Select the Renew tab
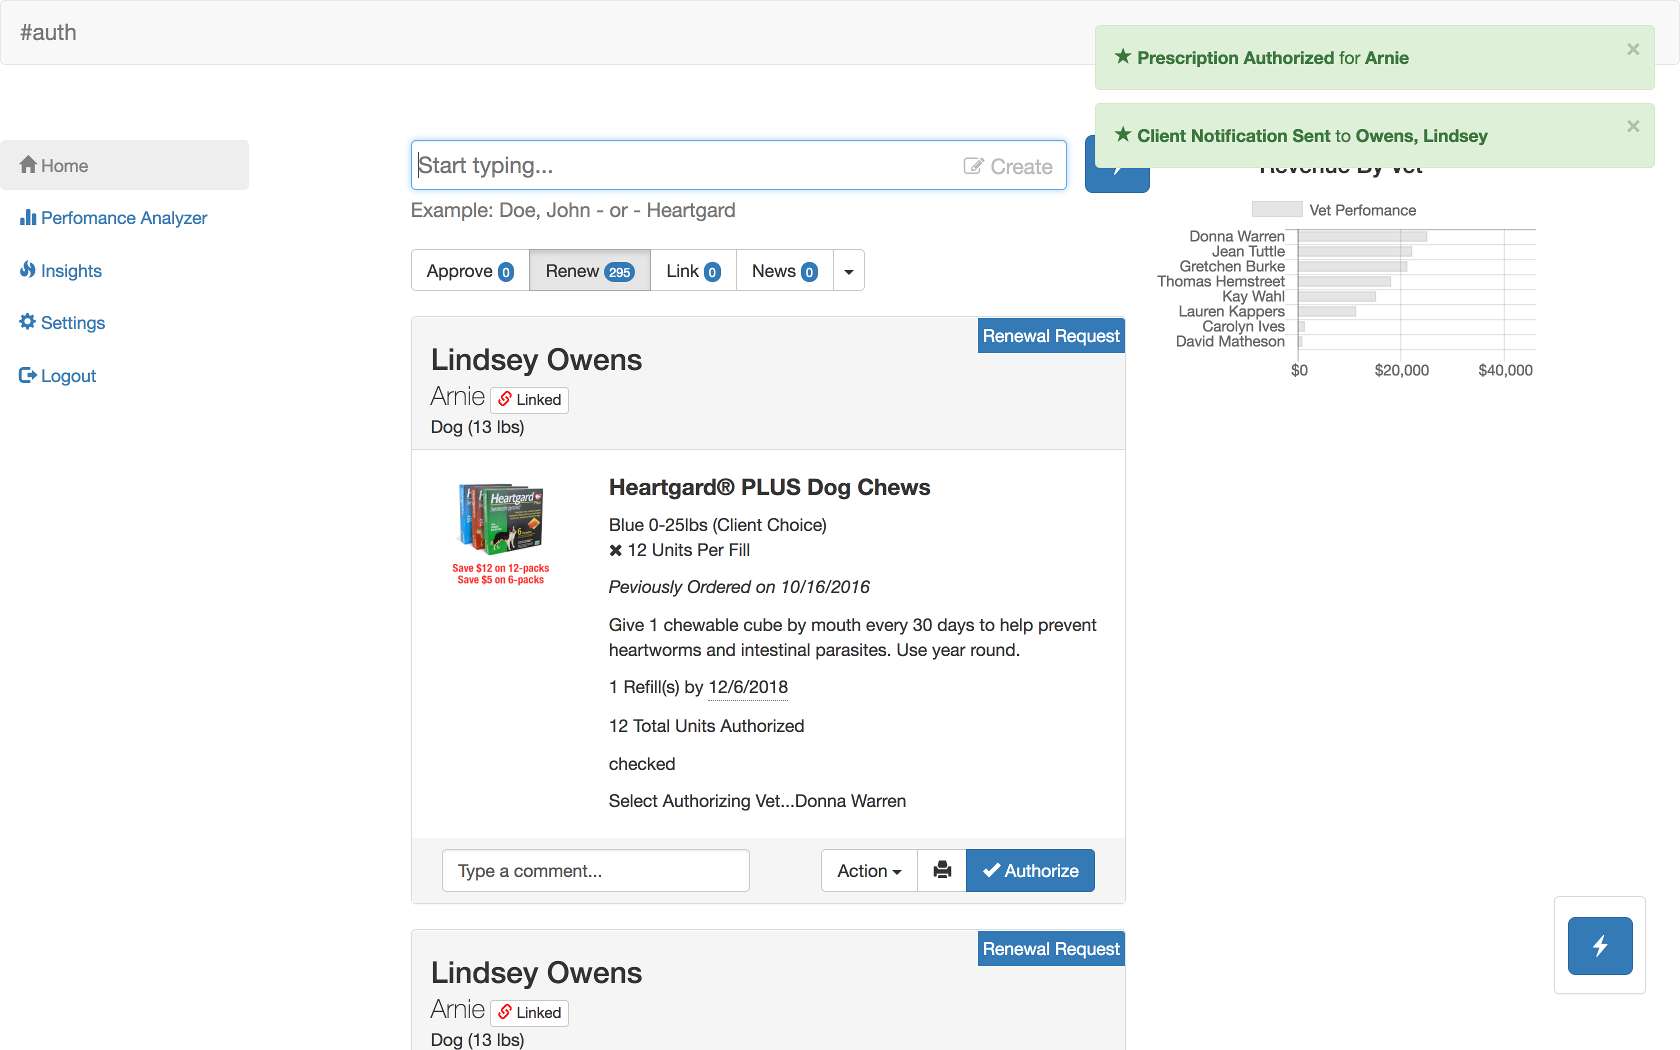 589,271
